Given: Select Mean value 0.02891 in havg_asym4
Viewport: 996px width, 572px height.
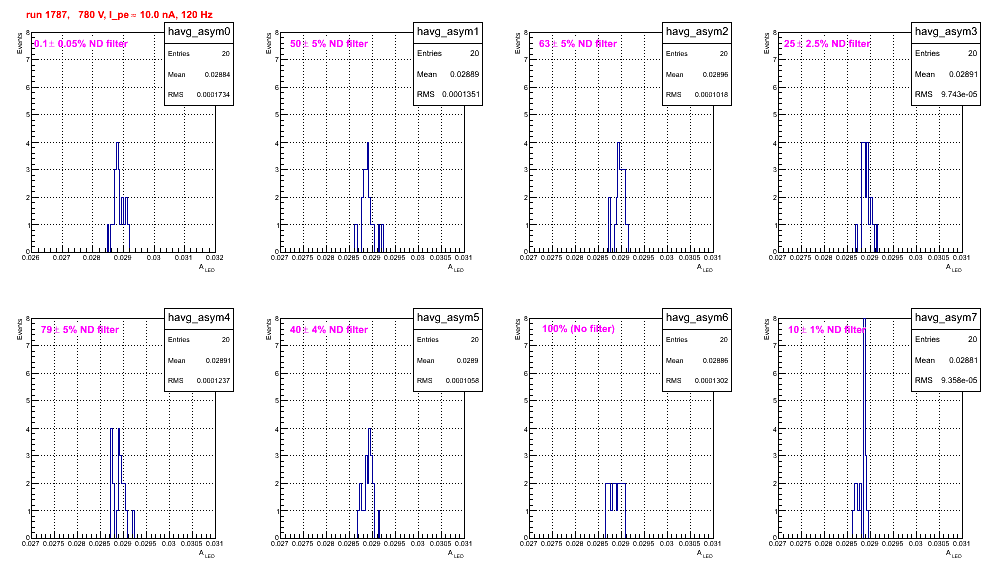Looking at the screenshot, I should 218,360.
